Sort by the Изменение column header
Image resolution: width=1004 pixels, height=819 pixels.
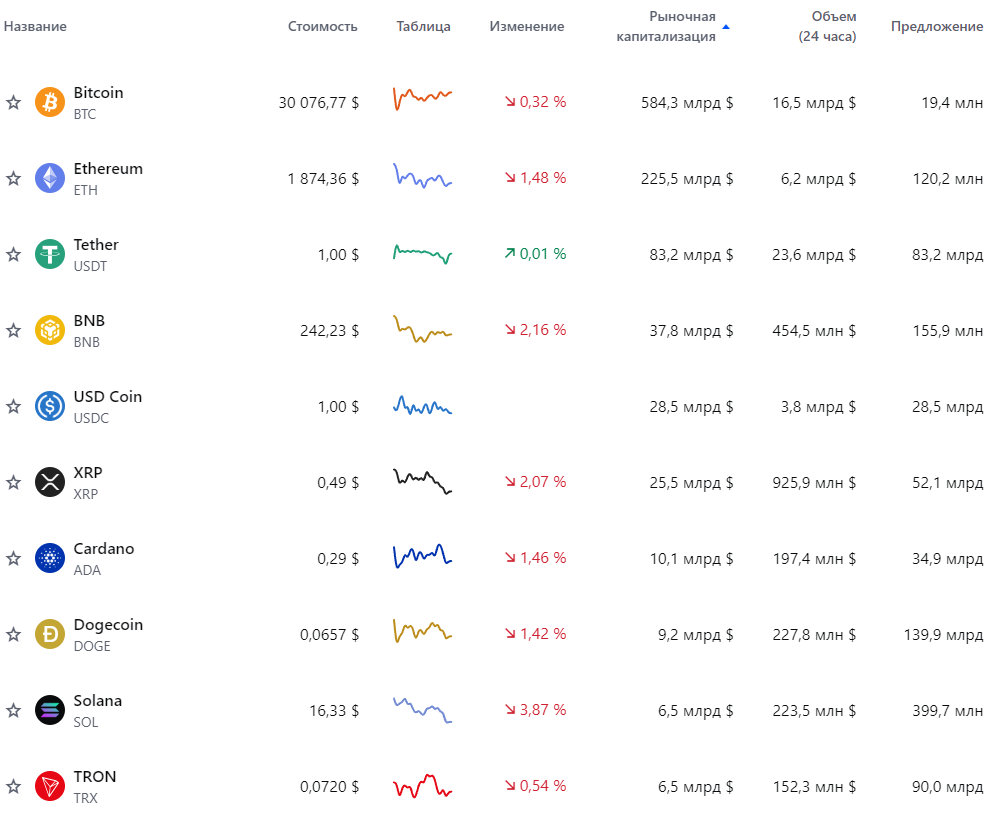[526, 27]
